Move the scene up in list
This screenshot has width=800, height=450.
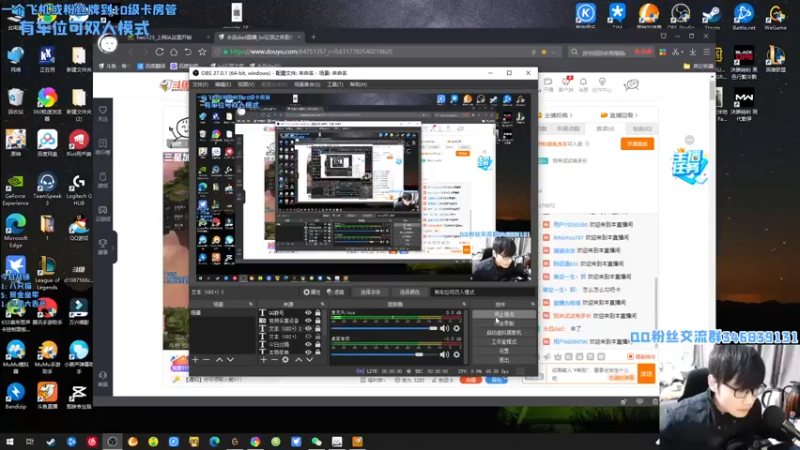coord(219,360)
